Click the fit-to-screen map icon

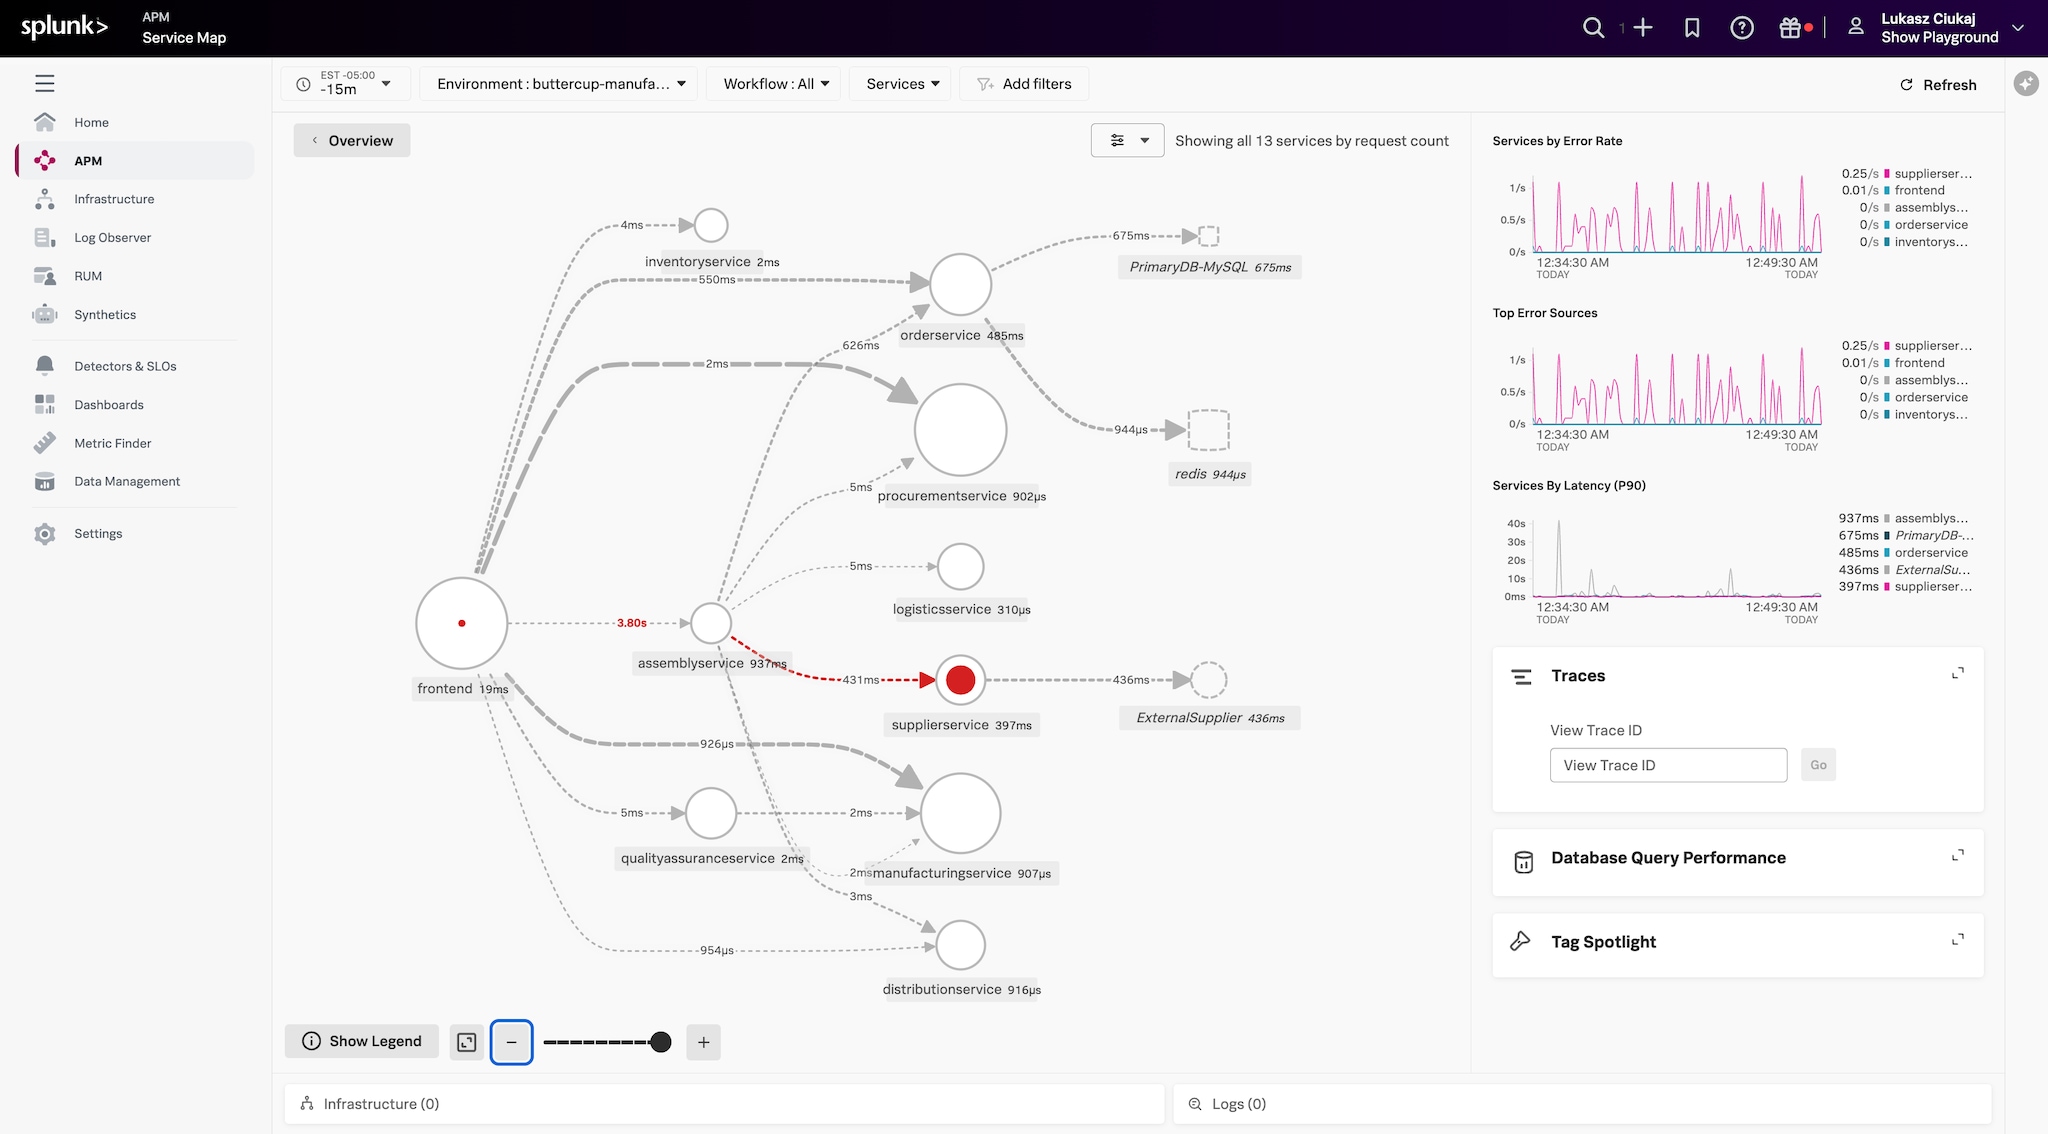click(x=467, y=1042)
